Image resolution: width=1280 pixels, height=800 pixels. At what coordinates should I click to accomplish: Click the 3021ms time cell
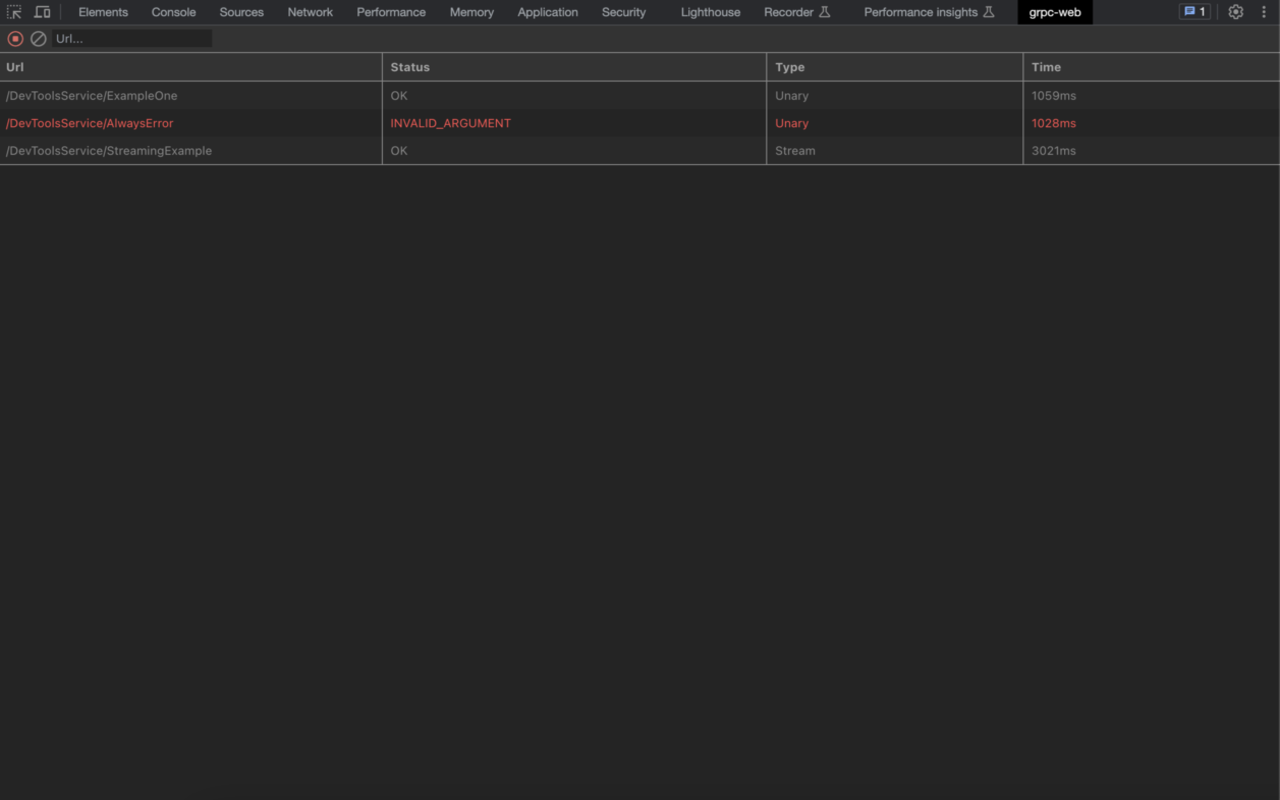tap(1054, 151)
